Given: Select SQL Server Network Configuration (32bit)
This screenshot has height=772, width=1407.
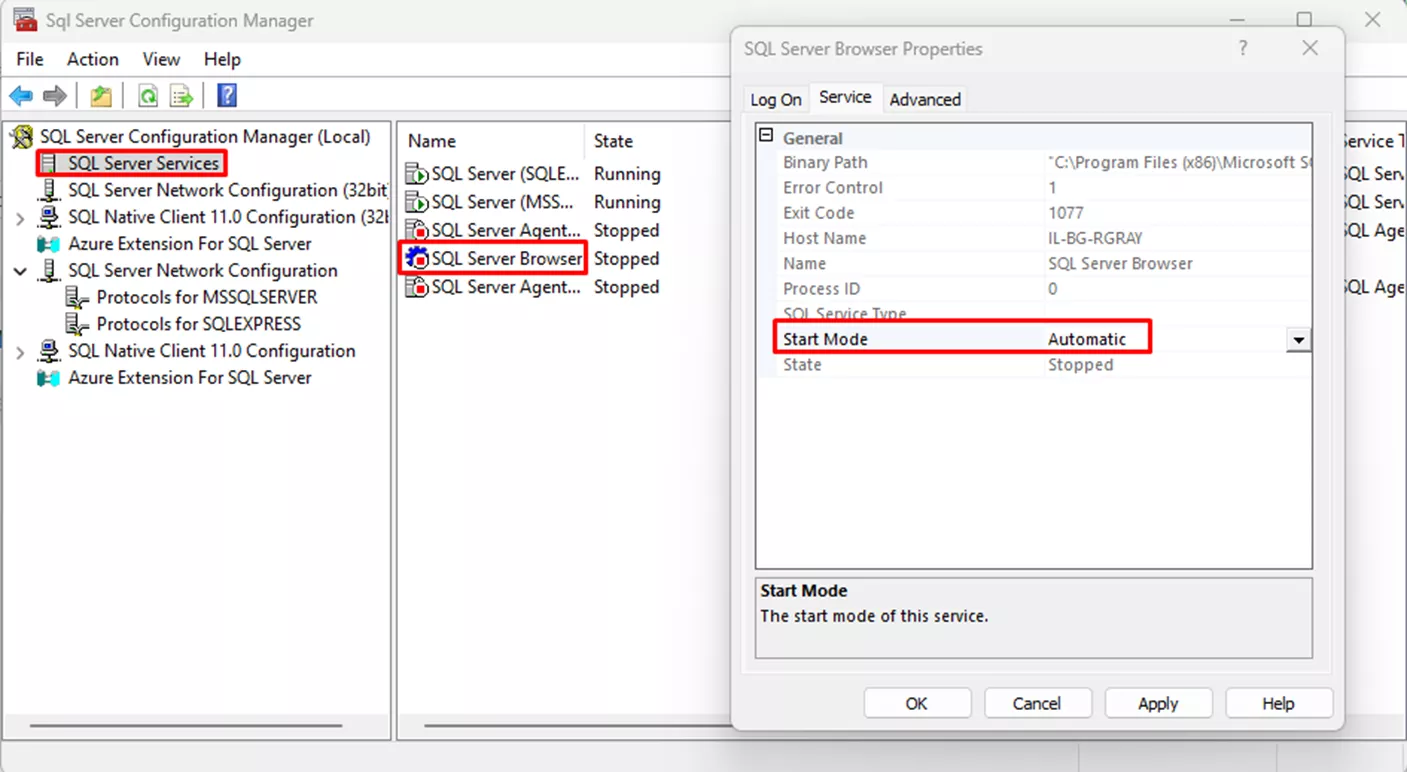Looking at the screenshot, I should click(228, 191).
